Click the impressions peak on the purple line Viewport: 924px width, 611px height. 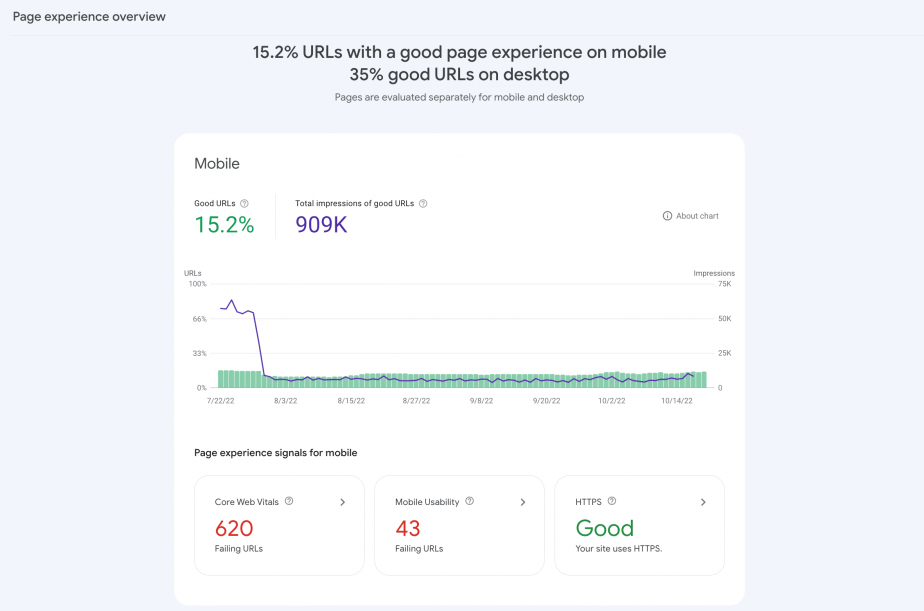pyautogui.click(x=232, y=300)
